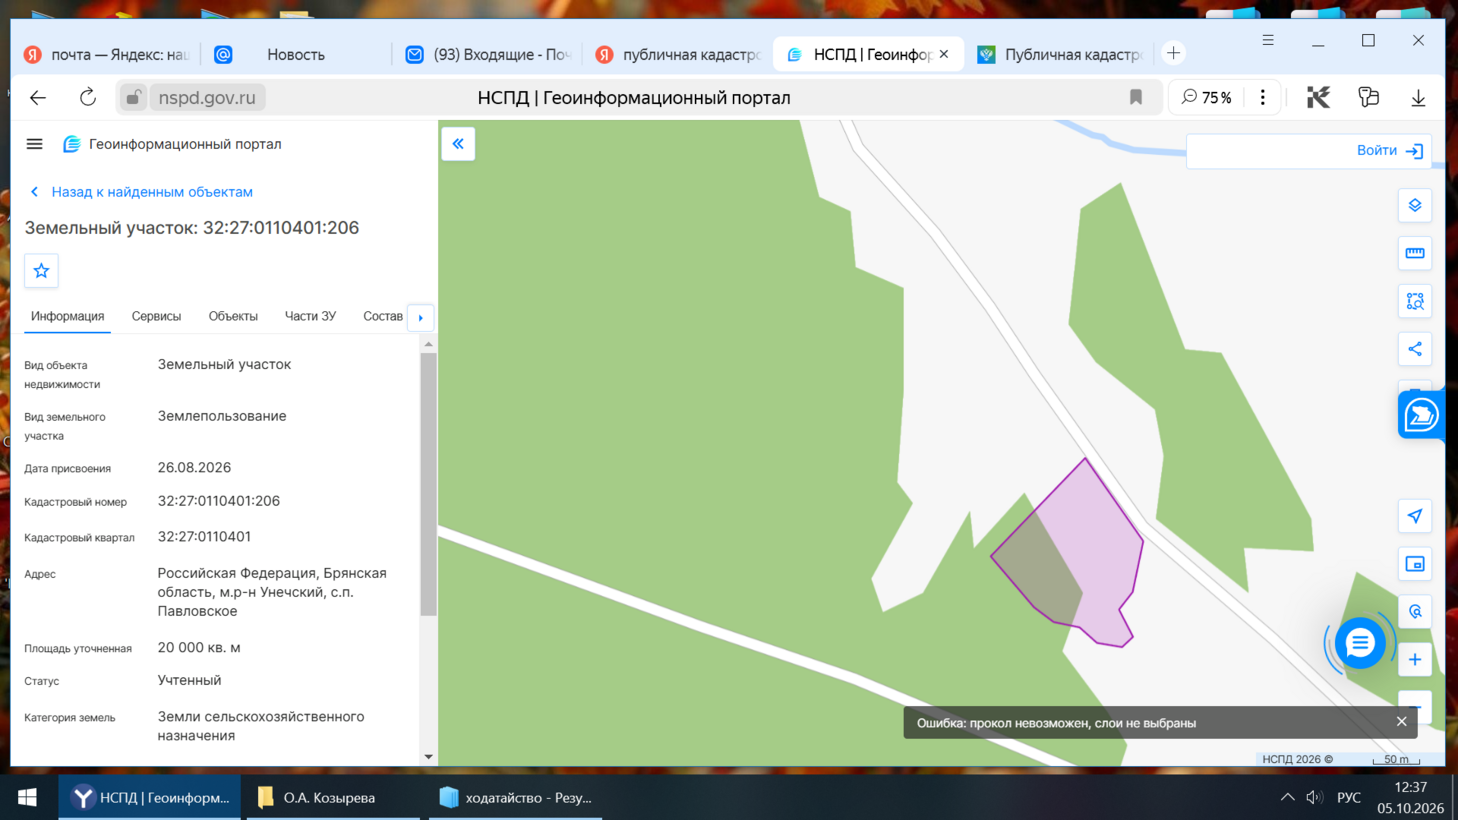
Task: Select the ruler measurement tool
Action: coord(1414,253)
